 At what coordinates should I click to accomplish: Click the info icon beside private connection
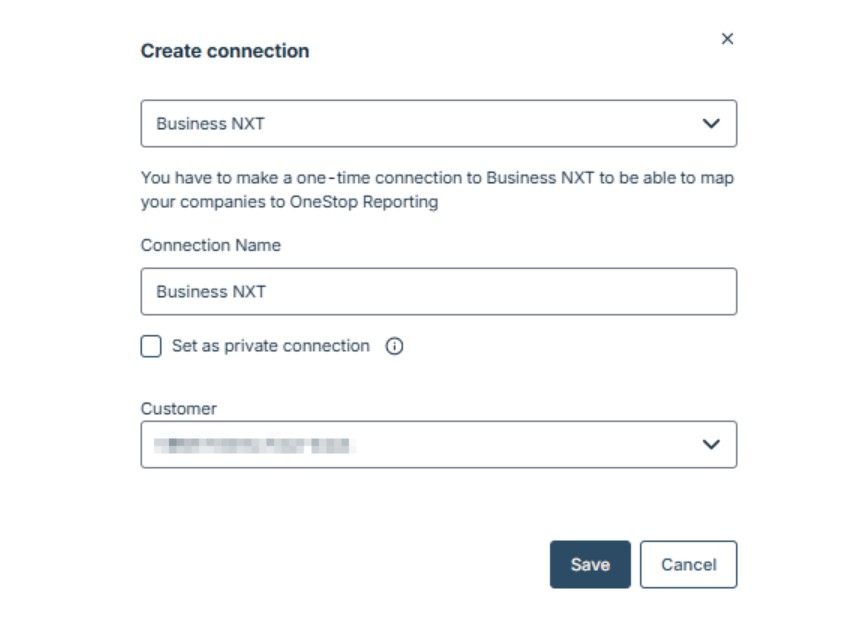[x=394, y=347]
